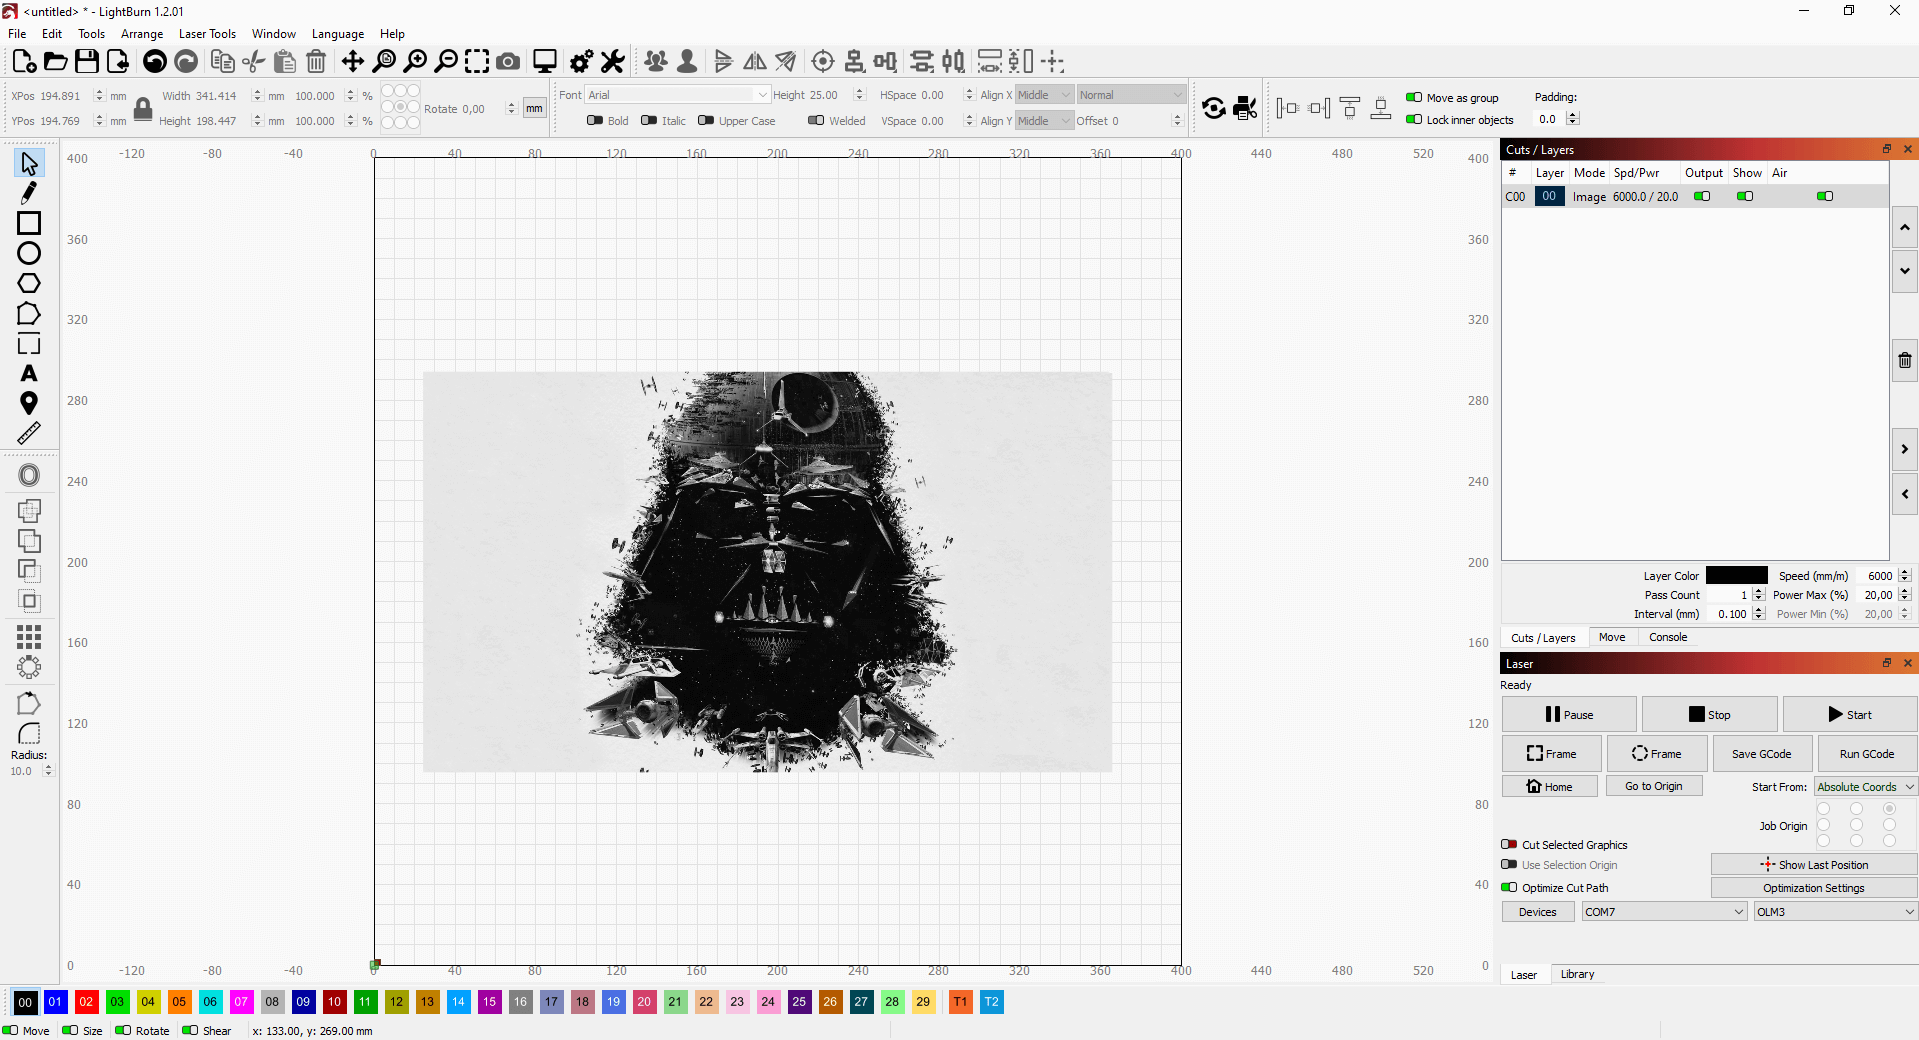The width and height of the screenshot is (1919, 1040).
Task: Open Camera capture from toolbar
Action: click(508, 62)
